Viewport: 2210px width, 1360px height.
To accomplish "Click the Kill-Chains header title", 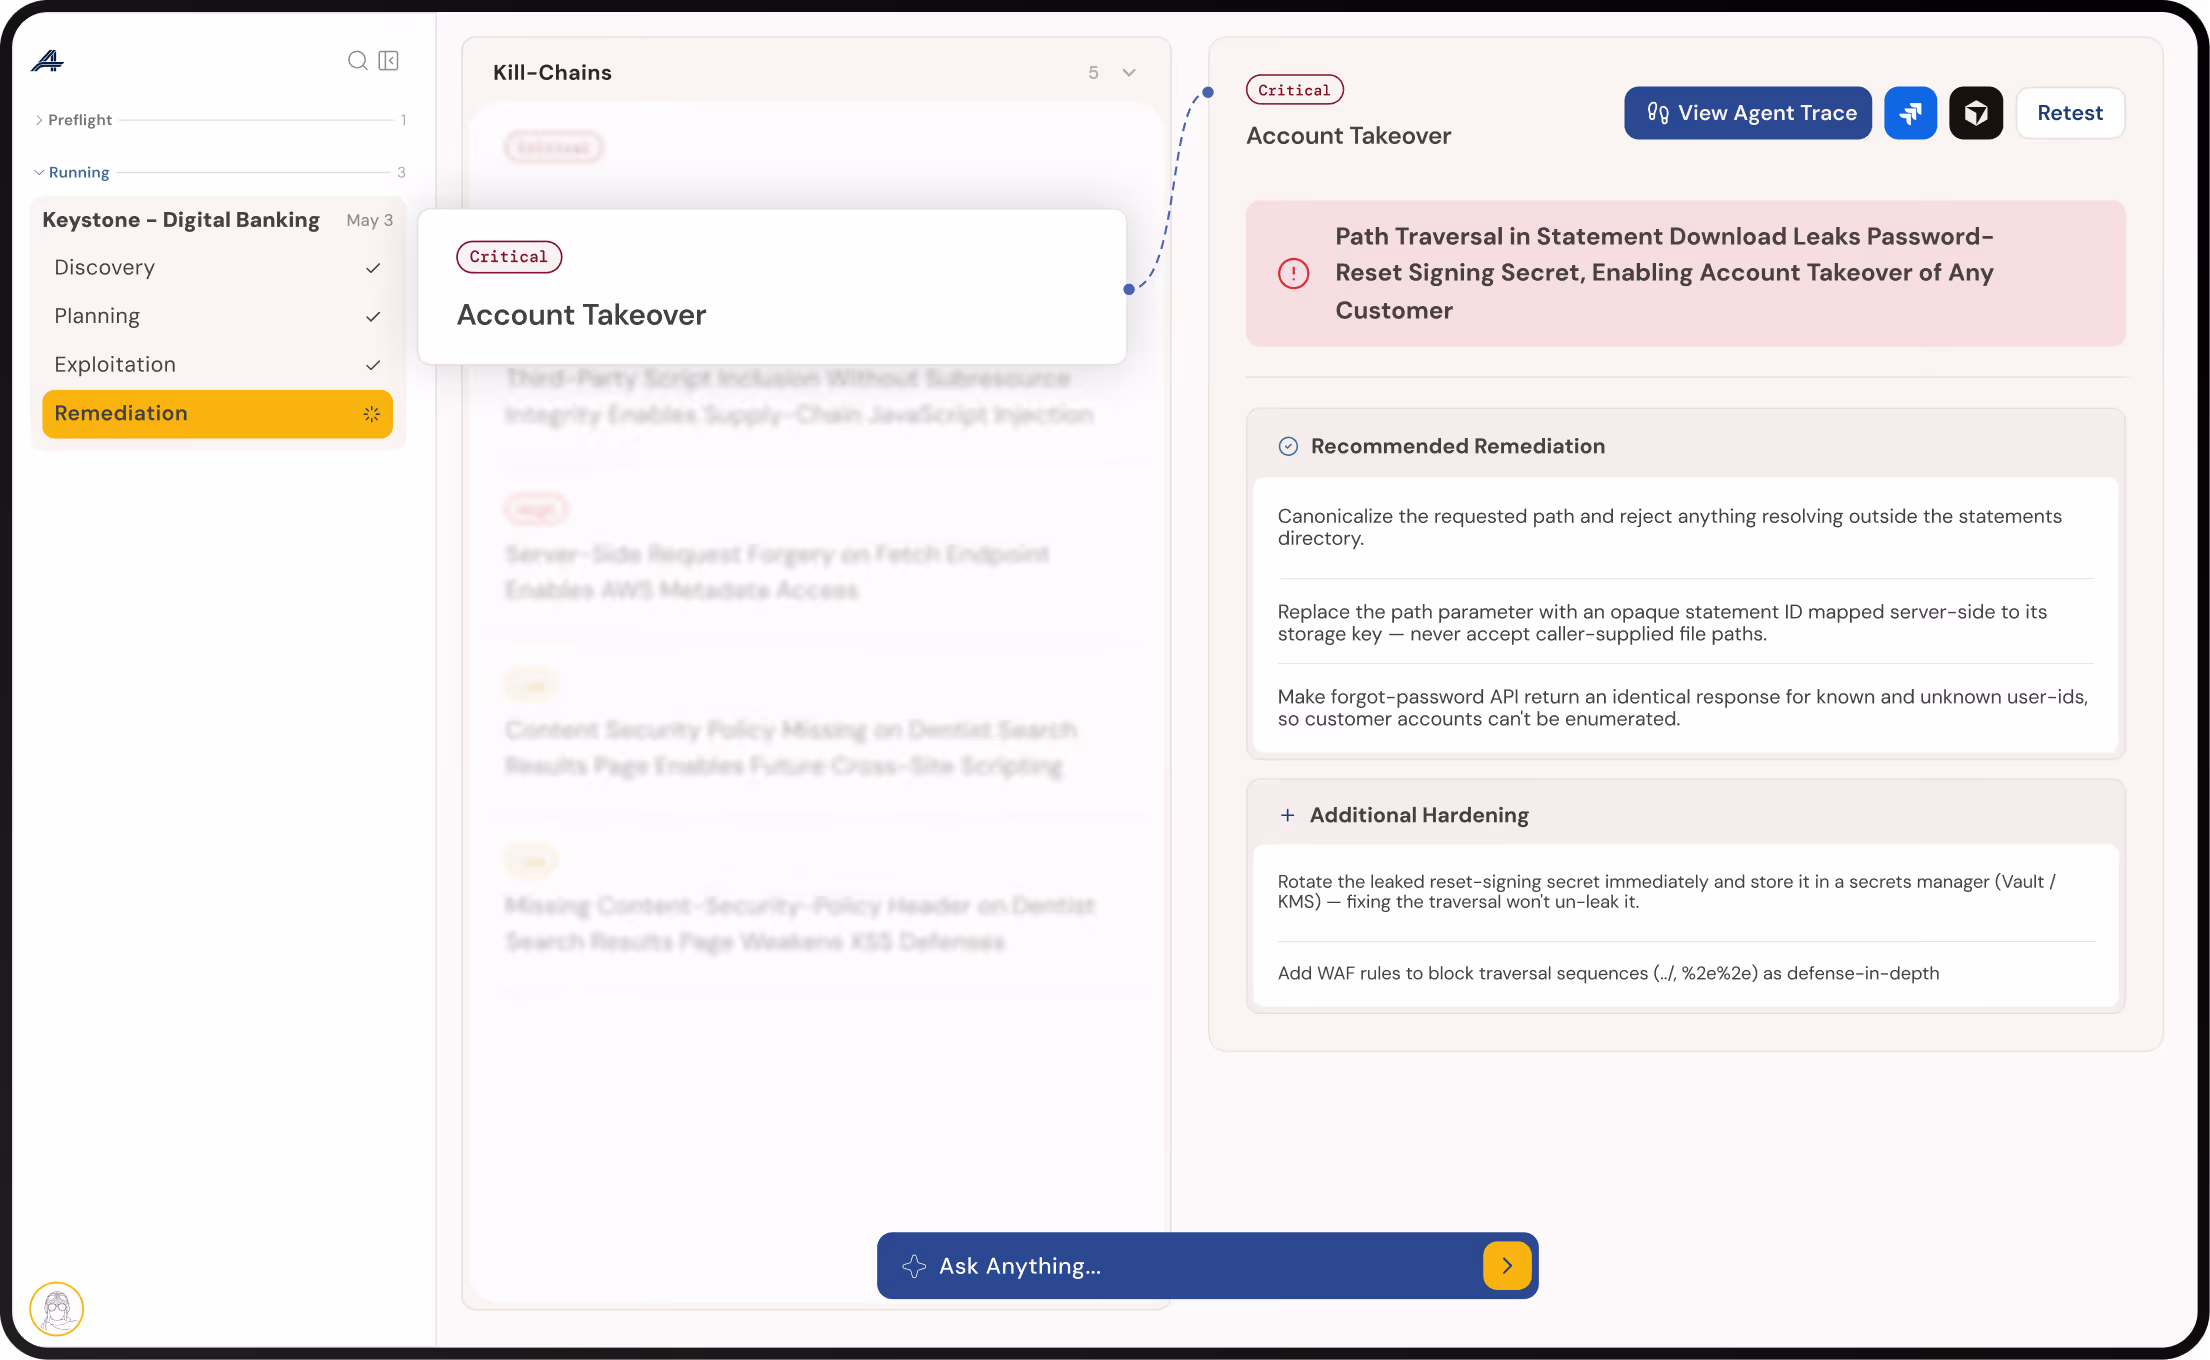I will [x=552, y=73].
